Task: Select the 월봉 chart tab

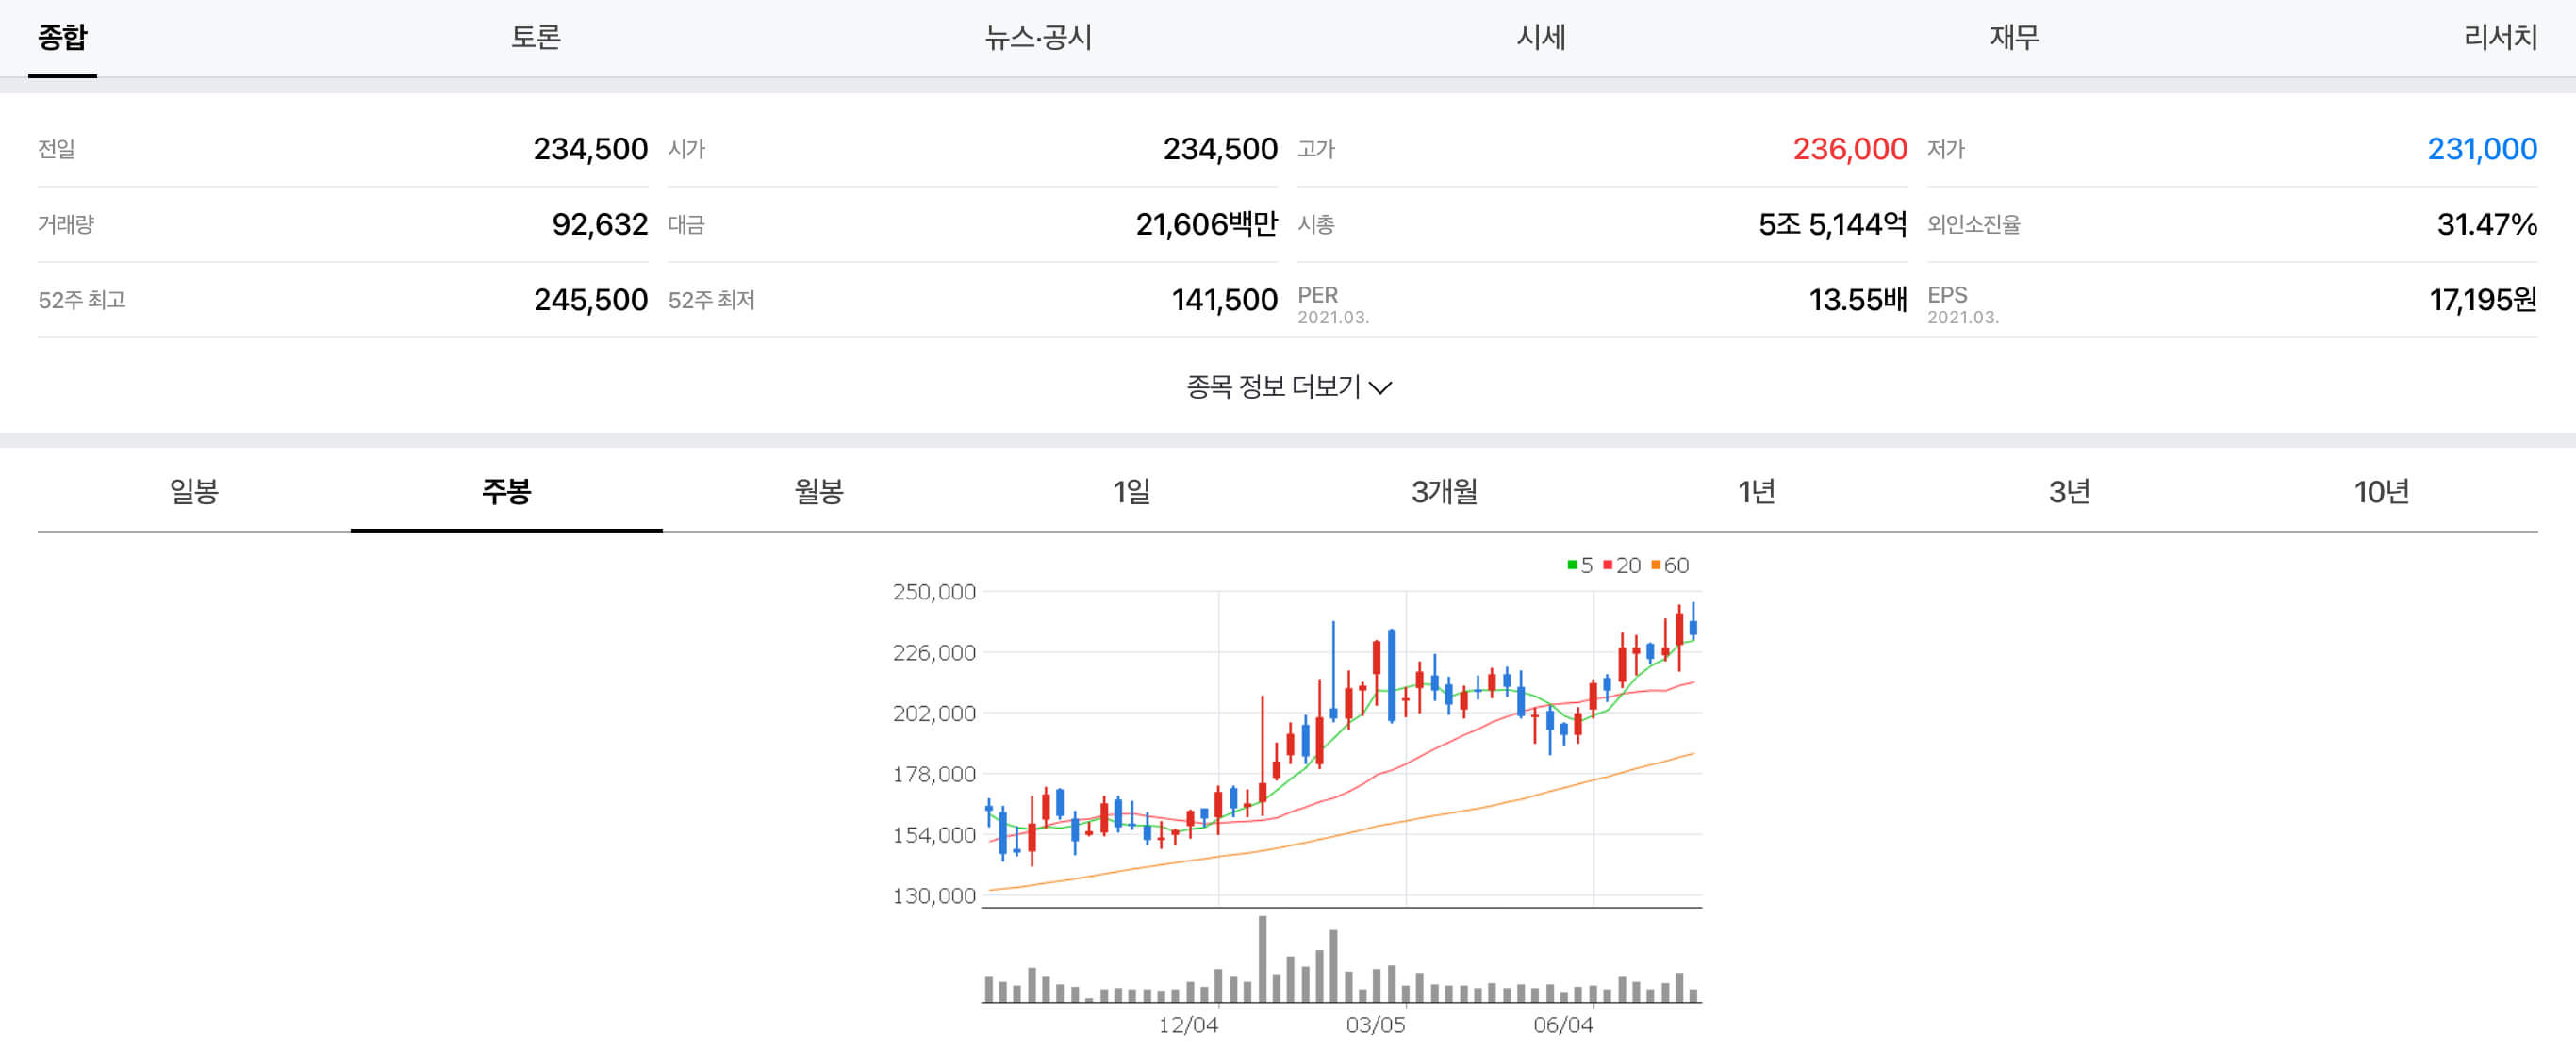Action: click(x=819, y=491)
